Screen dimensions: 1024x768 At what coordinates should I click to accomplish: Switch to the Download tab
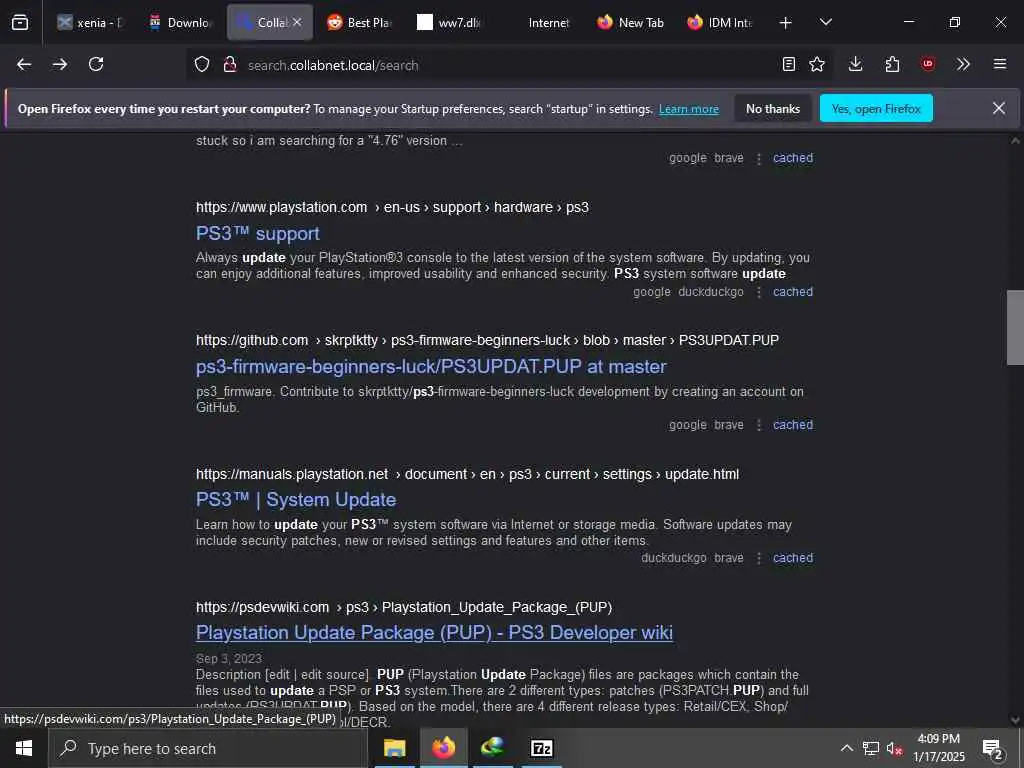point(180,22)
